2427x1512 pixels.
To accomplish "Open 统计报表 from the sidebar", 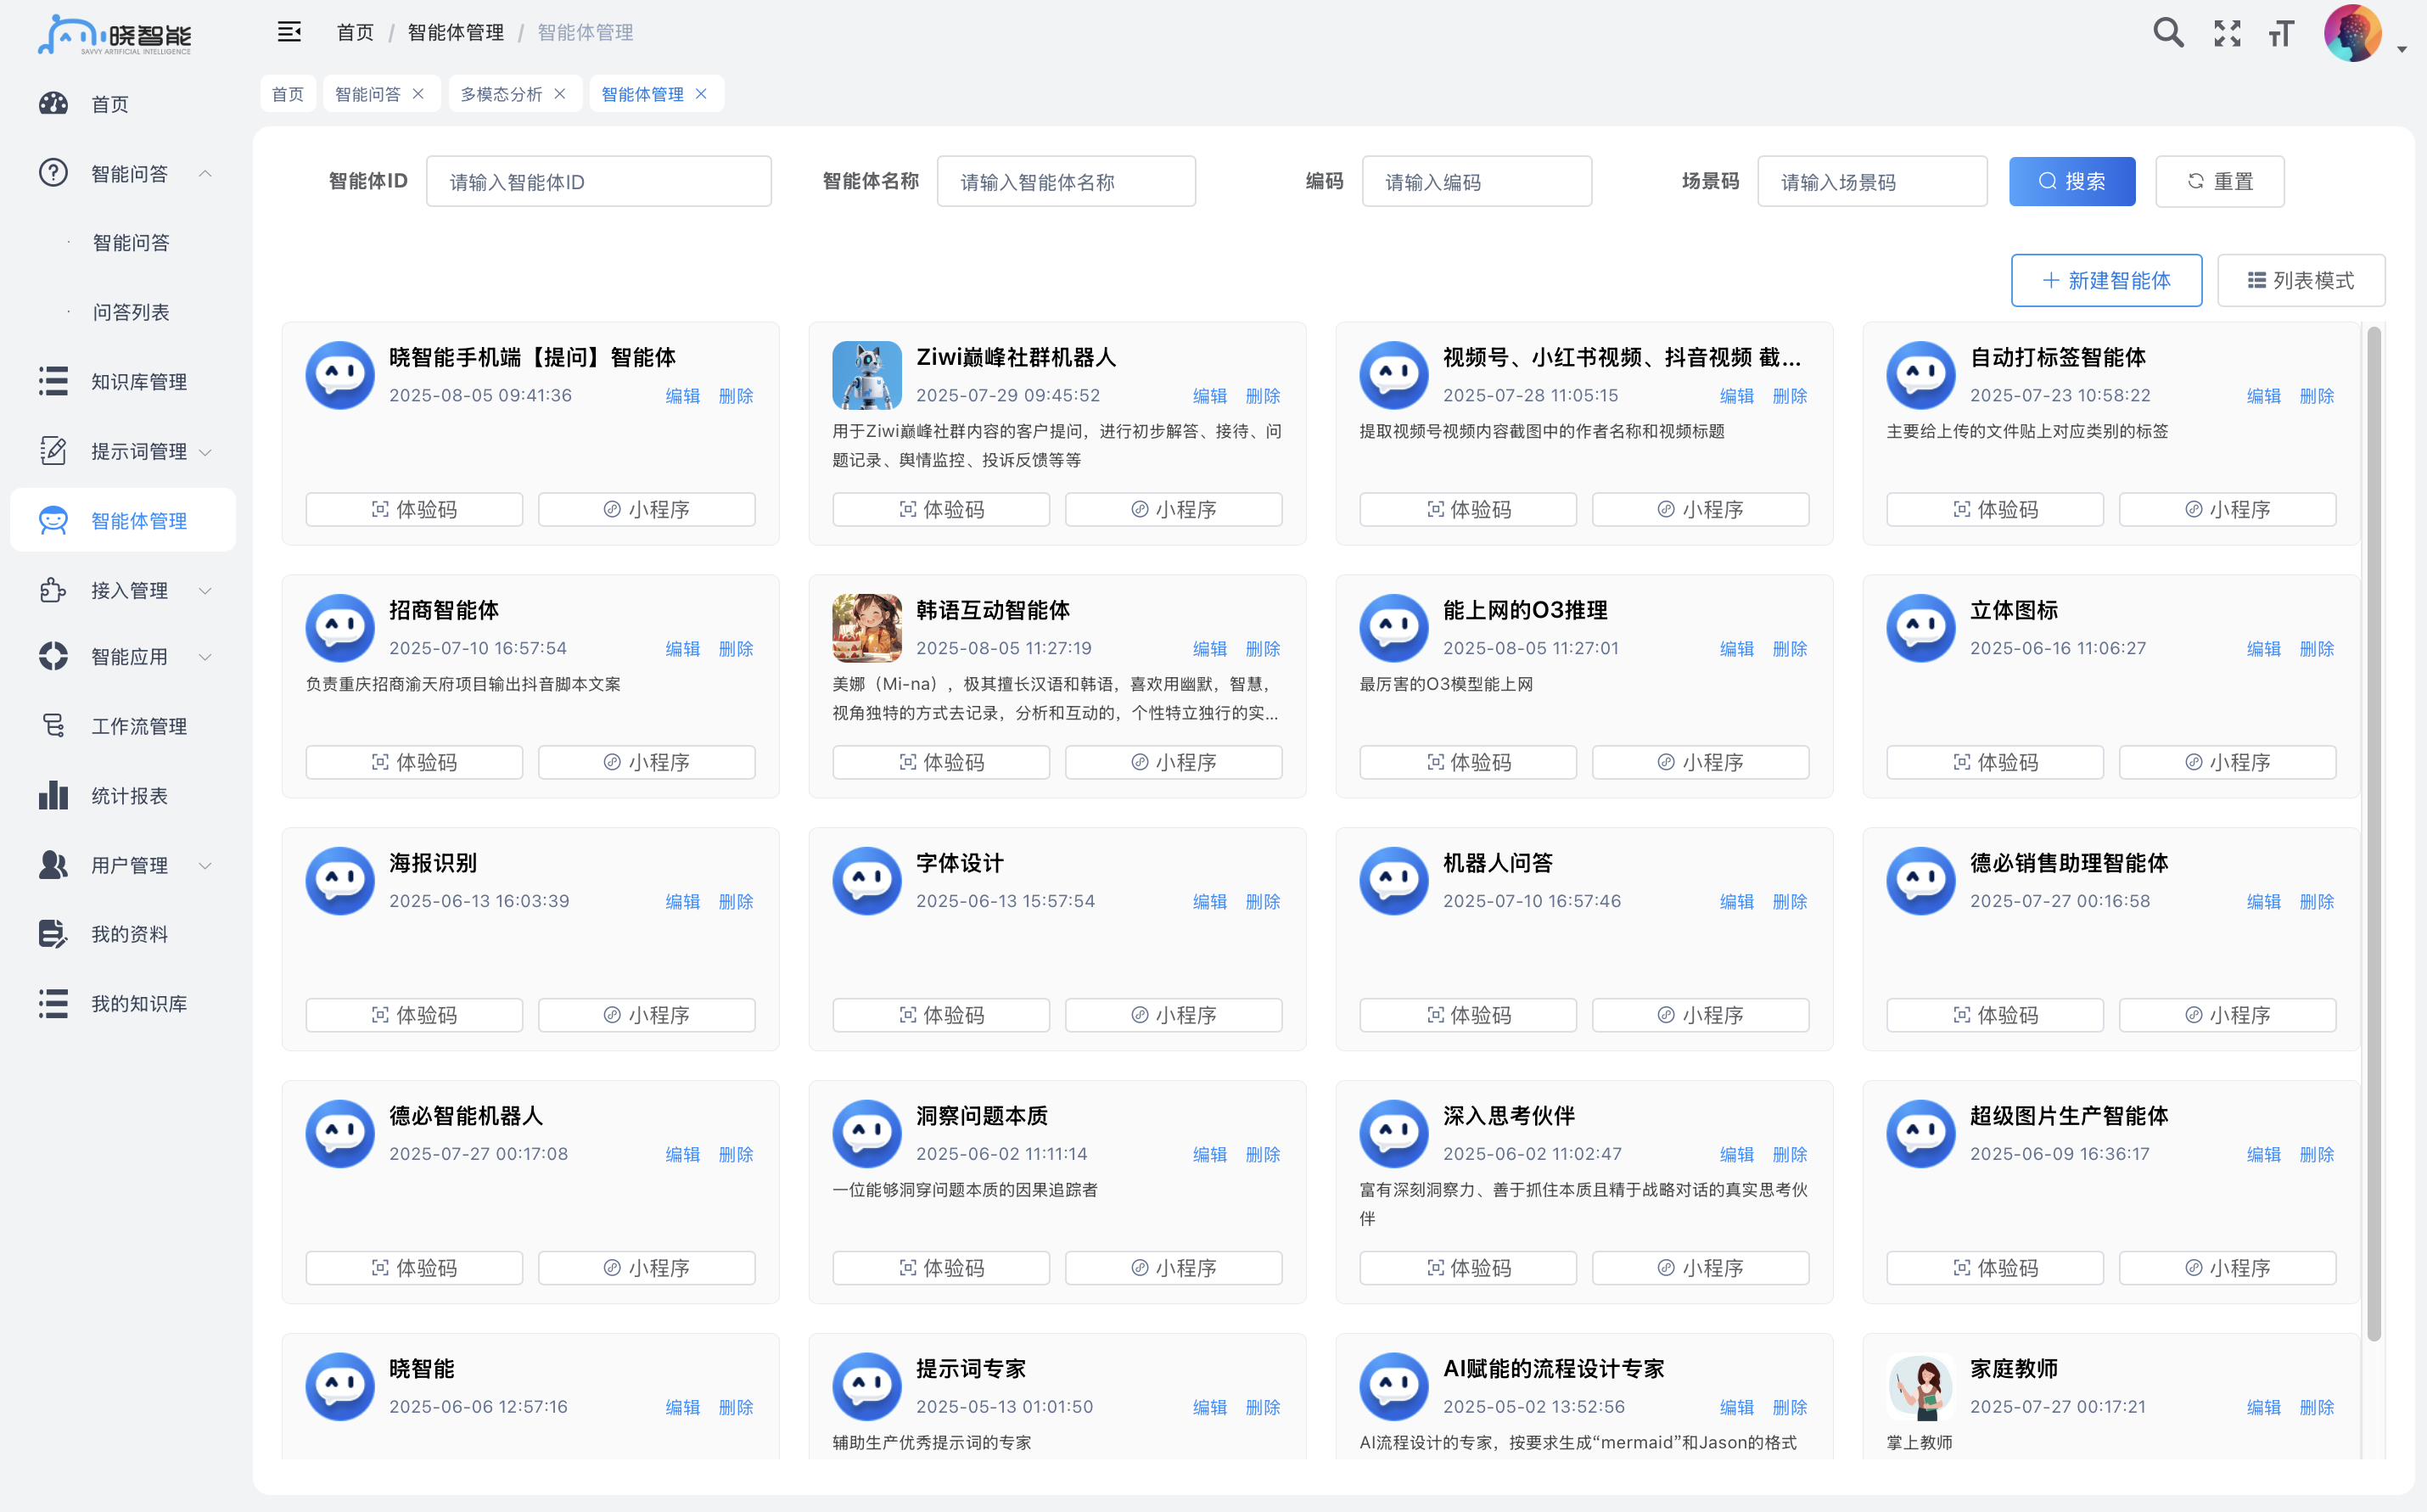I will pos(128,796).
